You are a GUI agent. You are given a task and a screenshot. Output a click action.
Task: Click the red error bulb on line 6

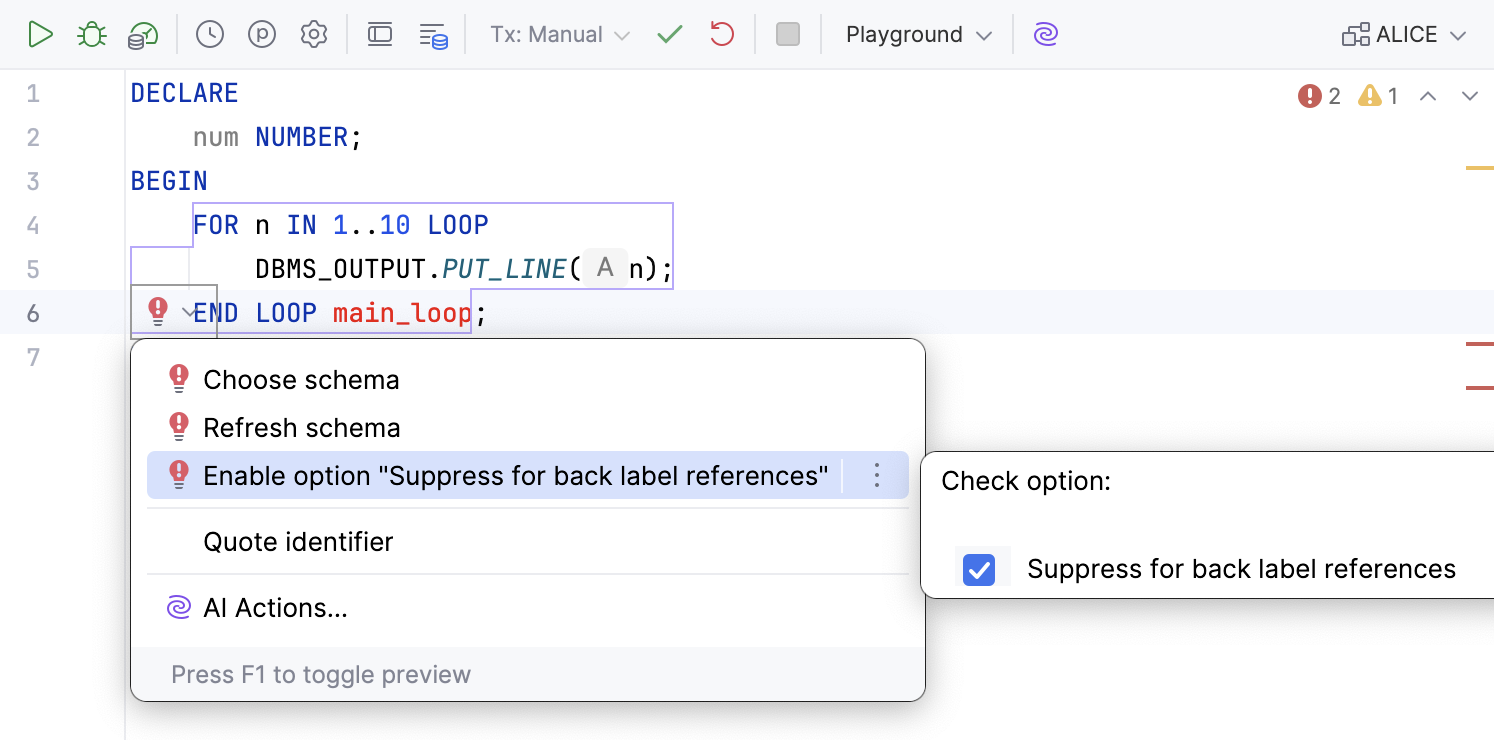pyautogui.click(x=157, y=311)
